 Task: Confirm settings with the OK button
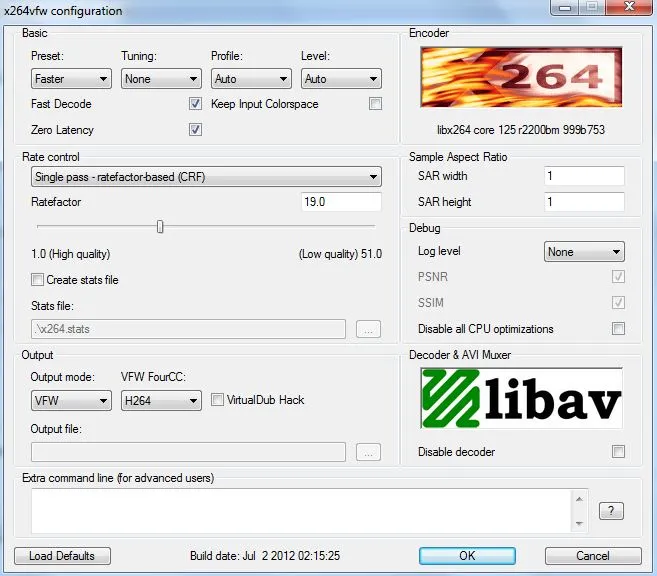tap(467, 556)
